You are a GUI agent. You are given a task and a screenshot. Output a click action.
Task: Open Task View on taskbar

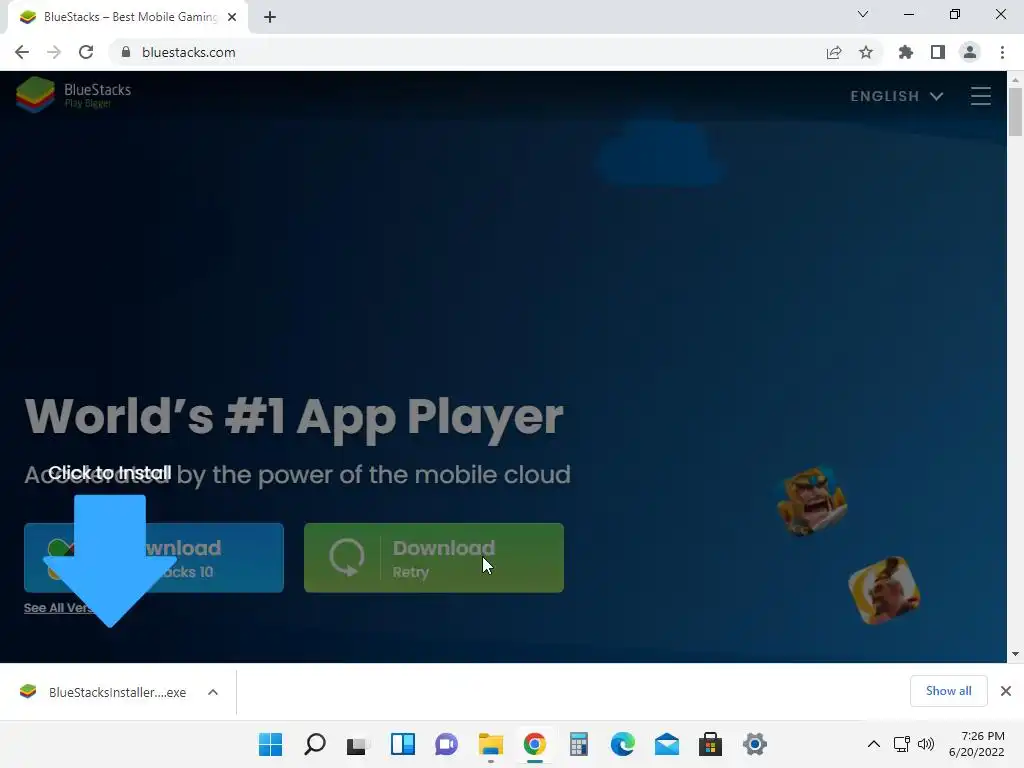coord(359,744)
